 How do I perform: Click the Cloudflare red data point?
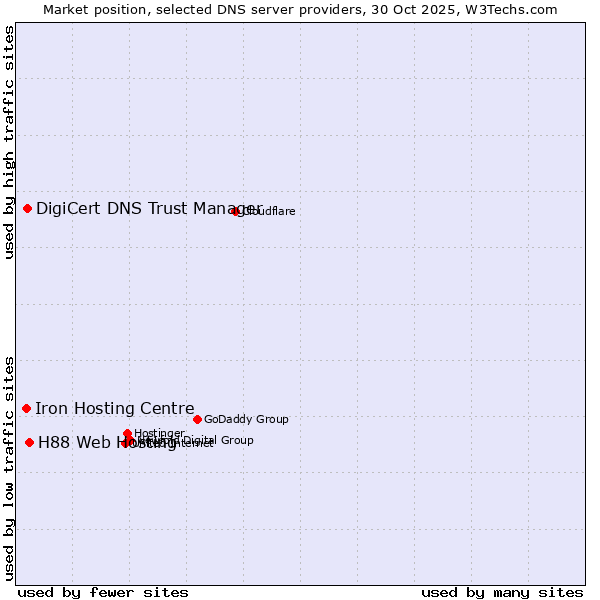(236, 211)
